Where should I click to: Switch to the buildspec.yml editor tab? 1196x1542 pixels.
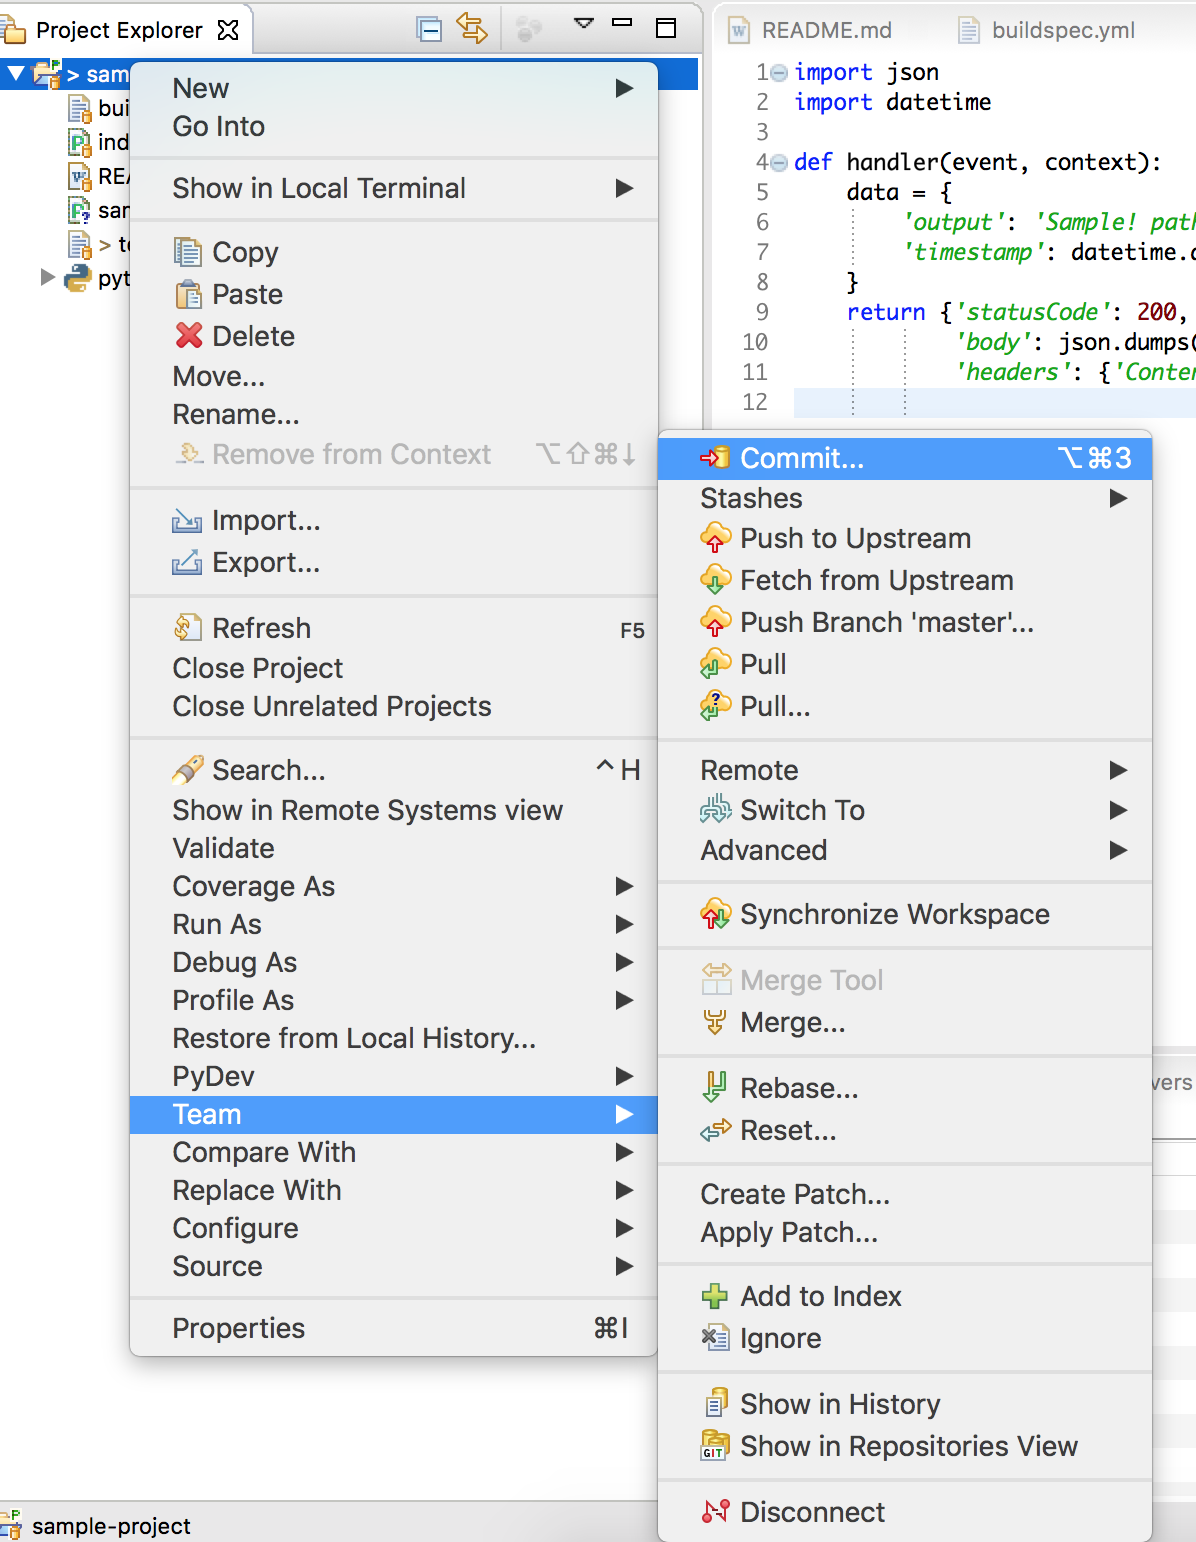pyautogui.click(x=1062, y=30)
